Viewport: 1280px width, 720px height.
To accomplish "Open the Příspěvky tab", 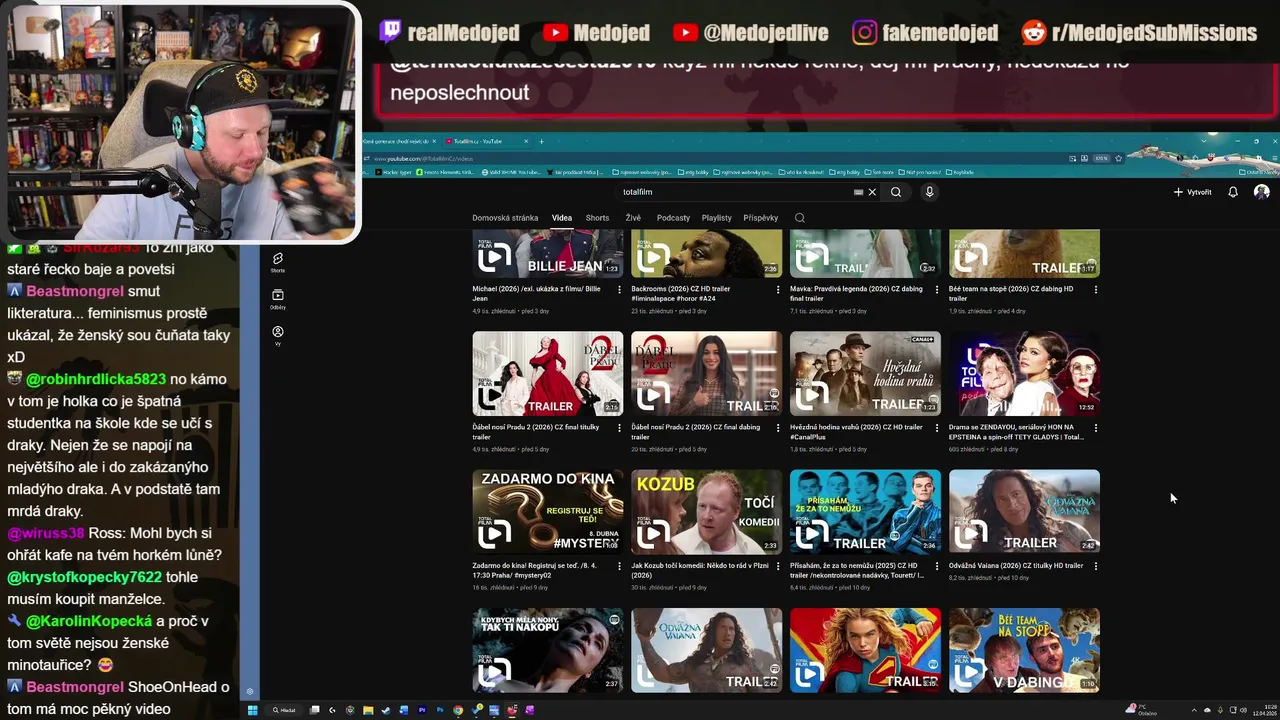I will (761, 218).
